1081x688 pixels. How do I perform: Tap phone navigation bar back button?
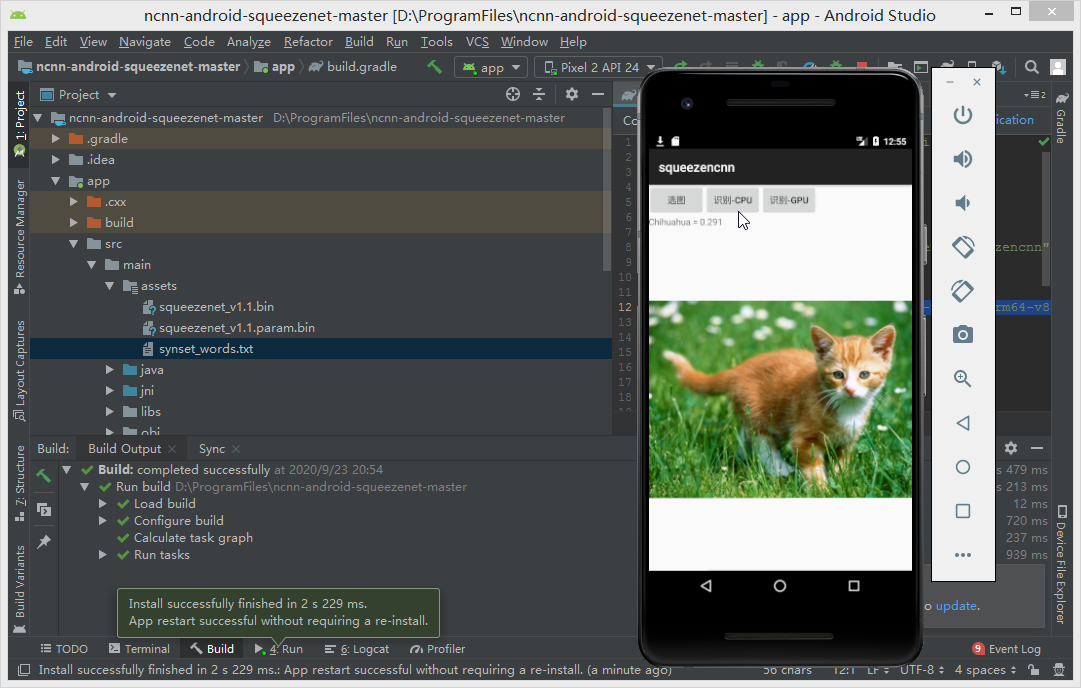pos(706,586)
